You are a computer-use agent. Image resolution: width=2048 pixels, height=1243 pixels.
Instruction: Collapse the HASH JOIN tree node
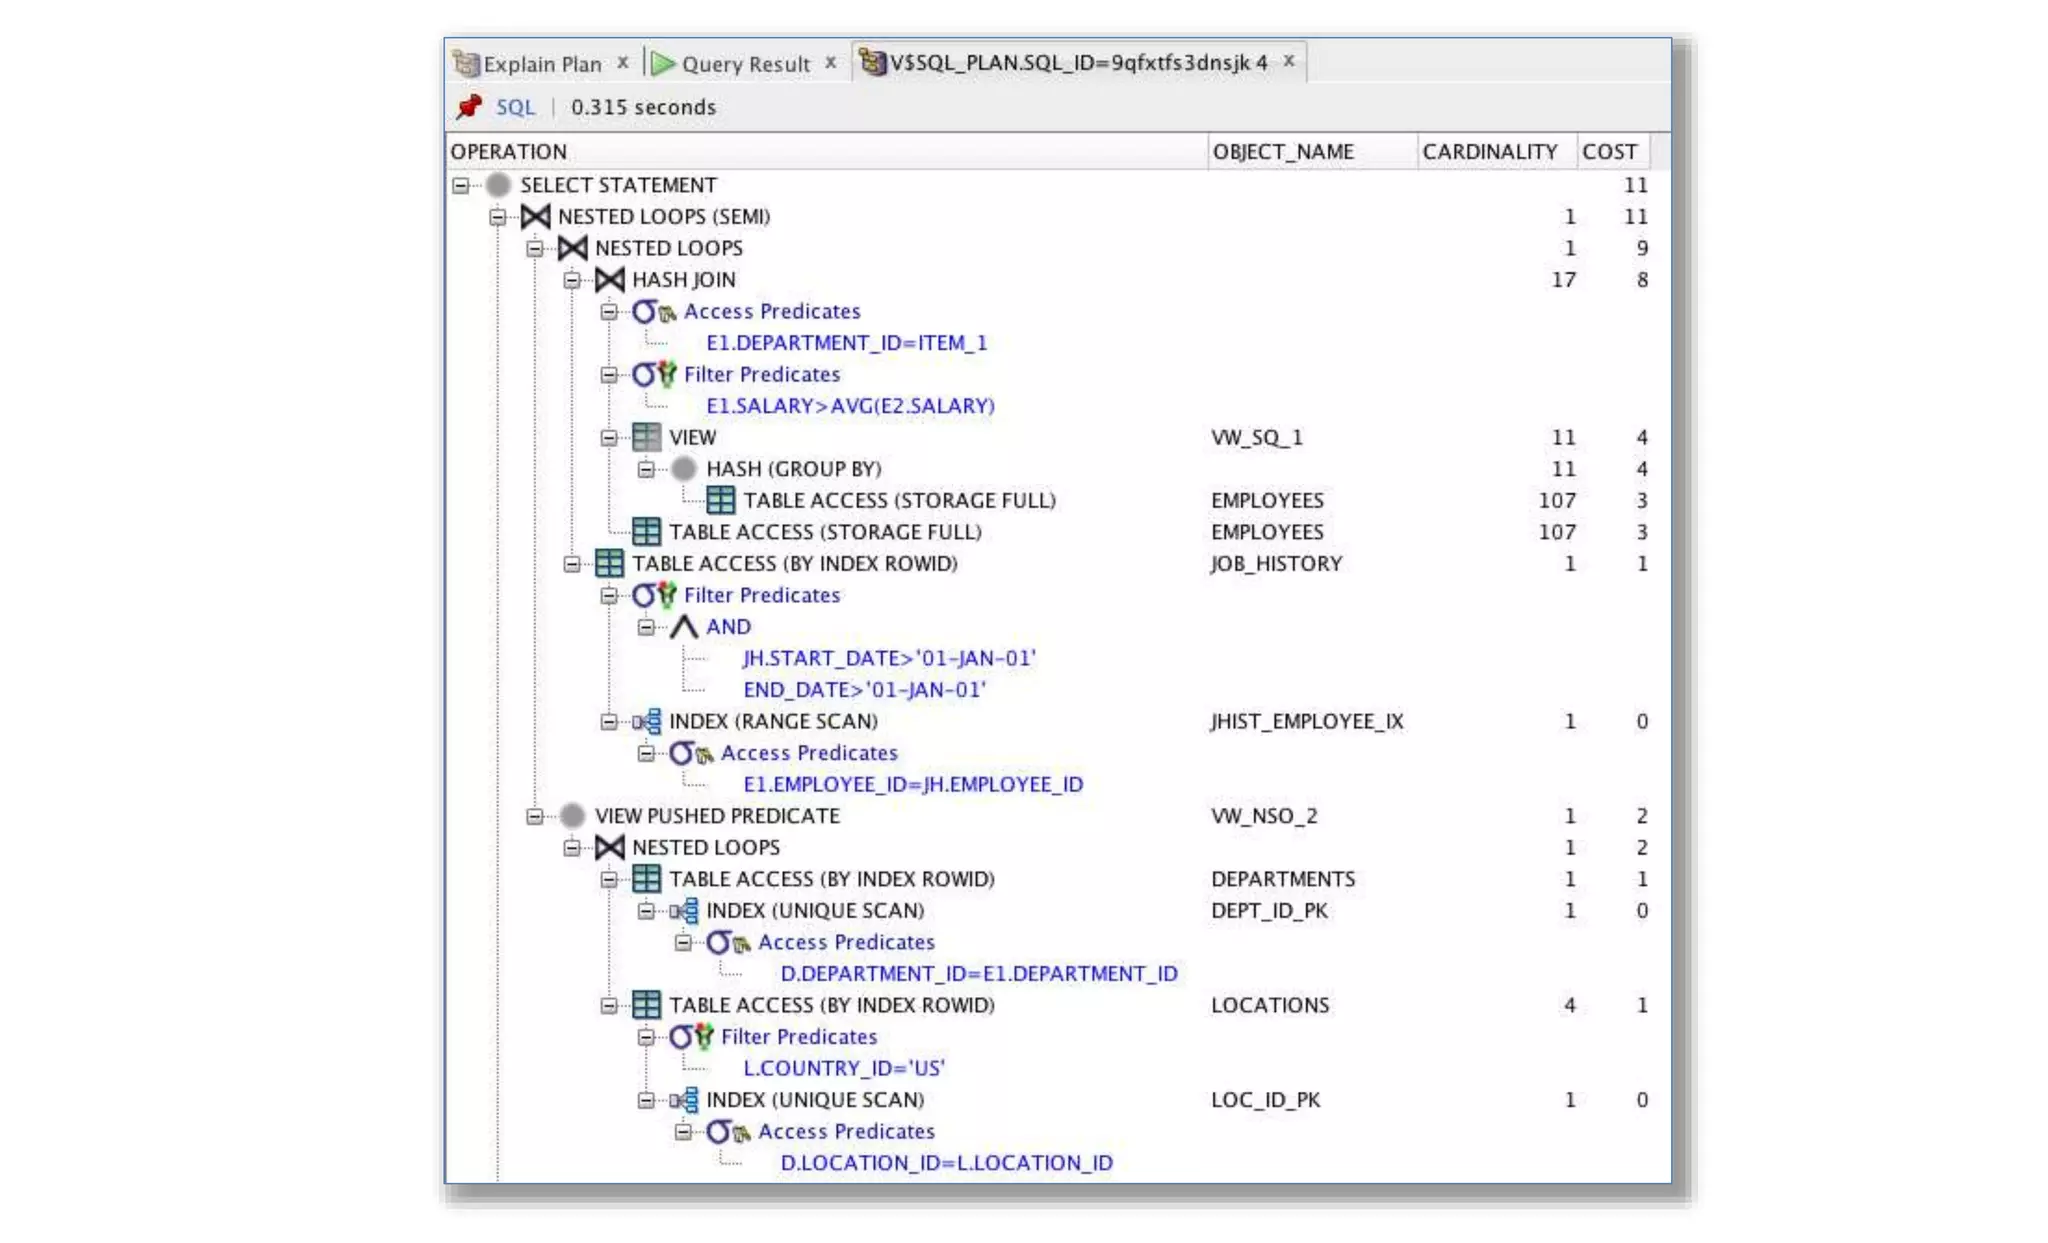click(571, 280)
